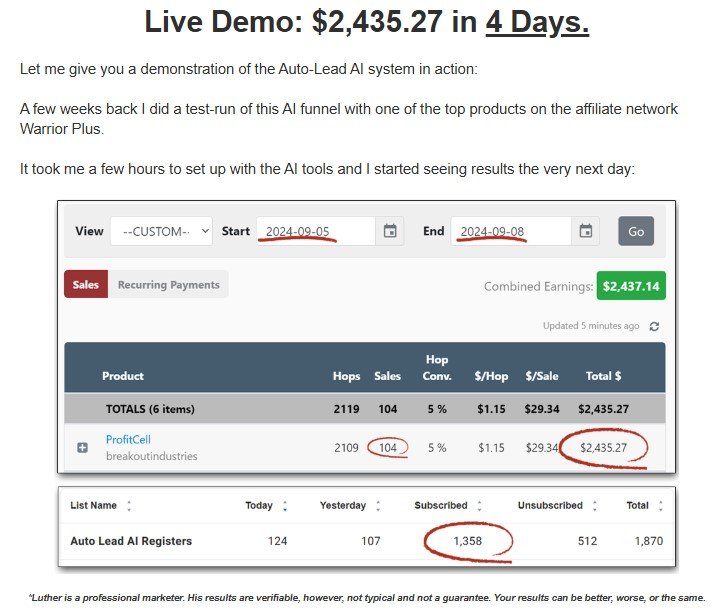
Task: Sort by Yesterday column arrows
Action: [x=378, y=505]
